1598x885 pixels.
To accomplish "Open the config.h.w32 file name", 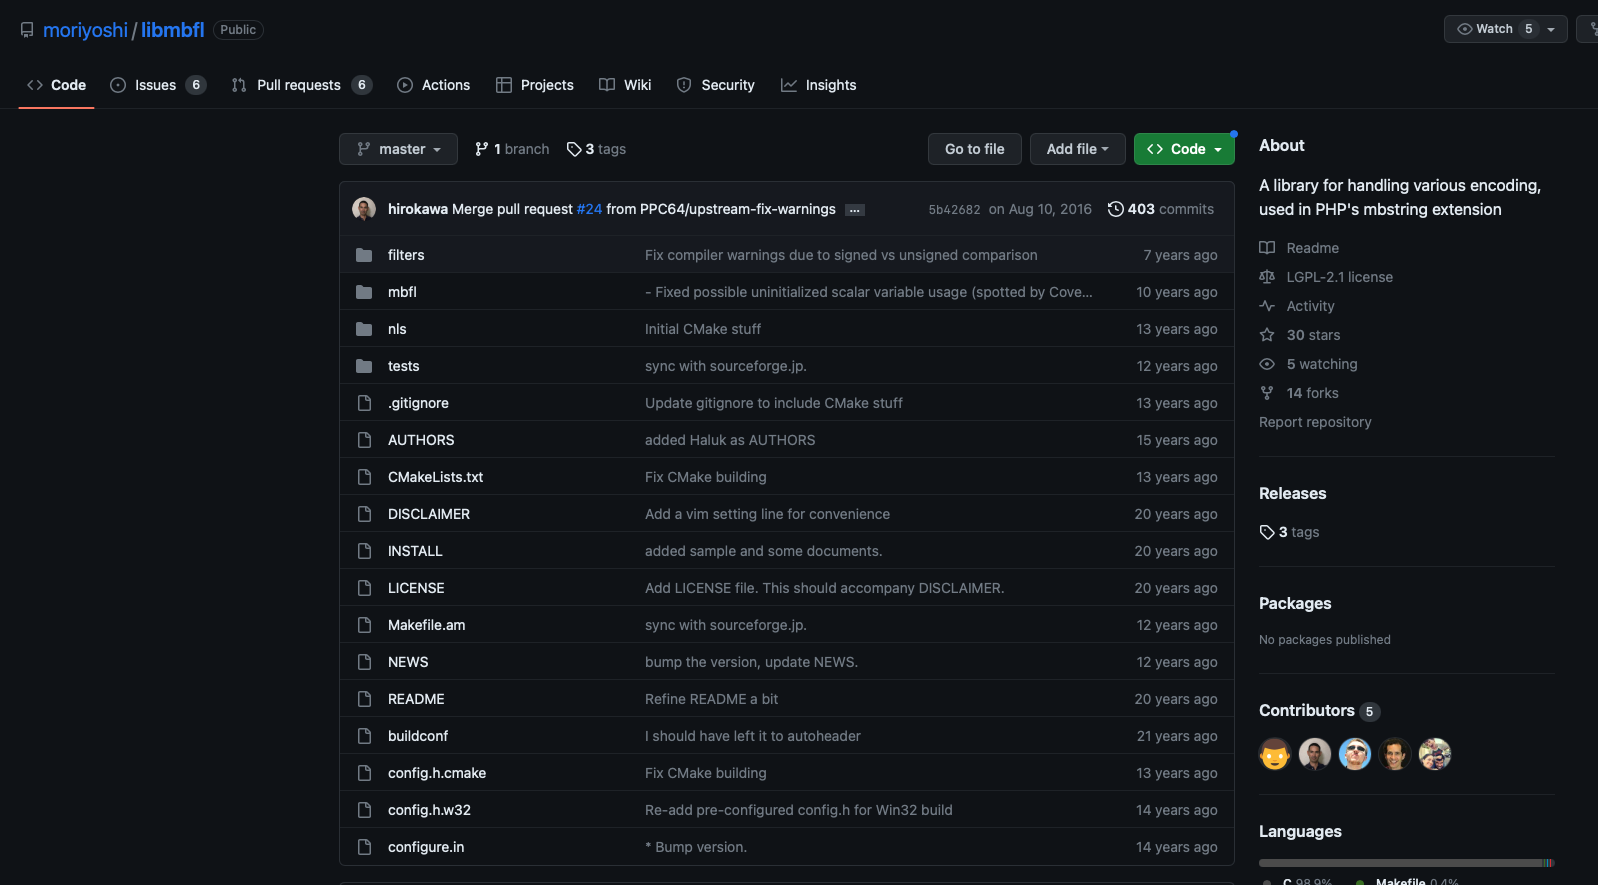I will click(x=429, y=810).
